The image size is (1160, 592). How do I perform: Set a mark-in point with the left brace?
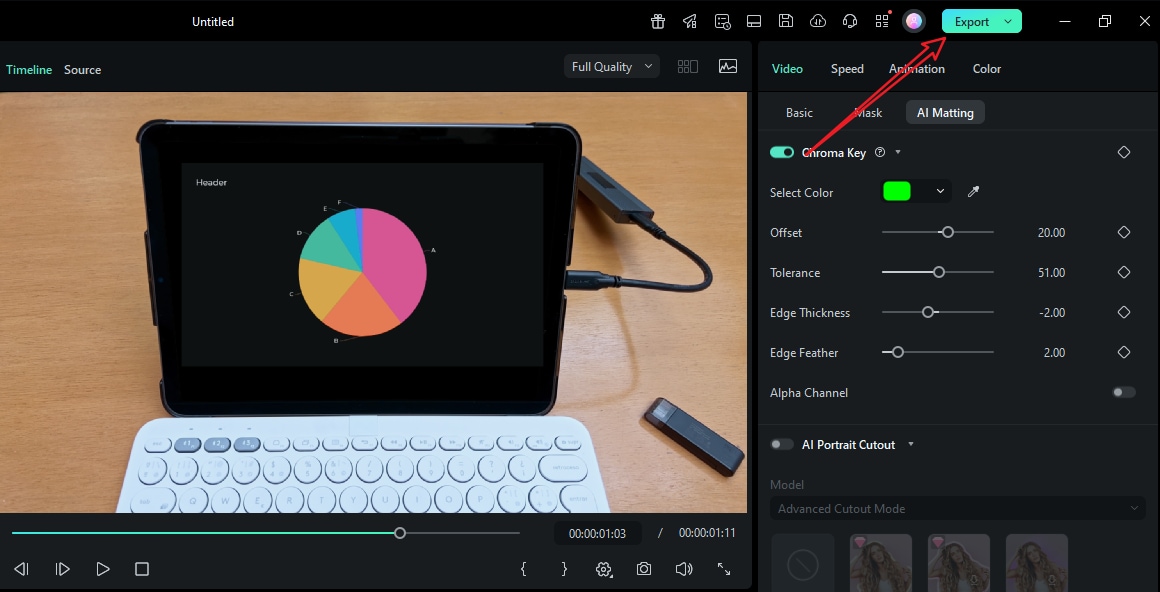(x=523, y=568)
